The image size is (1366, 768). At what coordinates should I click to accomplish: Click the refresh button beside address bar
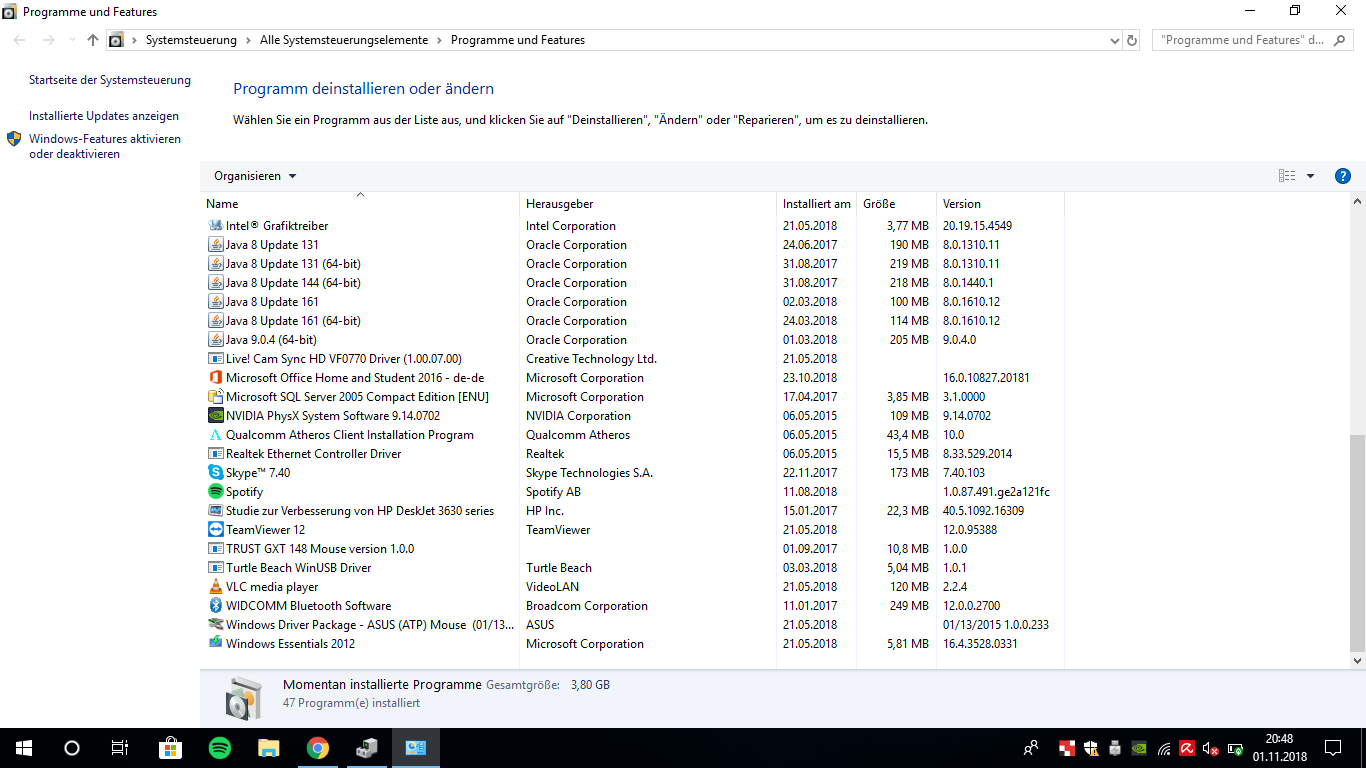[x=1132, y=40]
